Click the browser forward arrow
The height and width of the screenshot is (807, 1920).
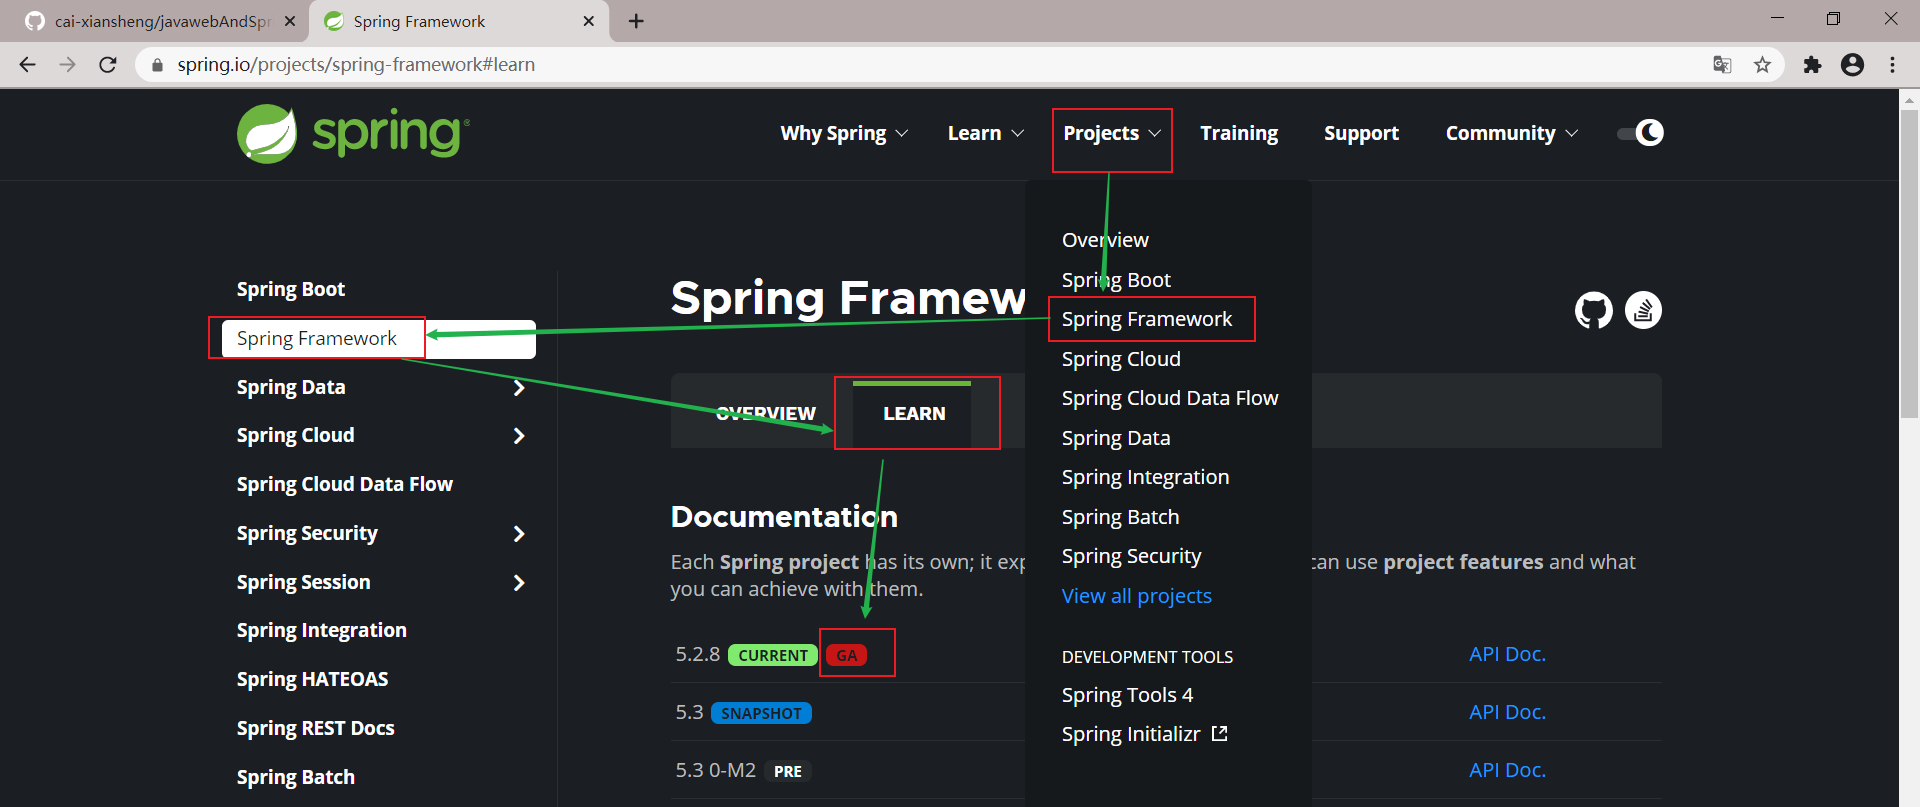(68, 65)
